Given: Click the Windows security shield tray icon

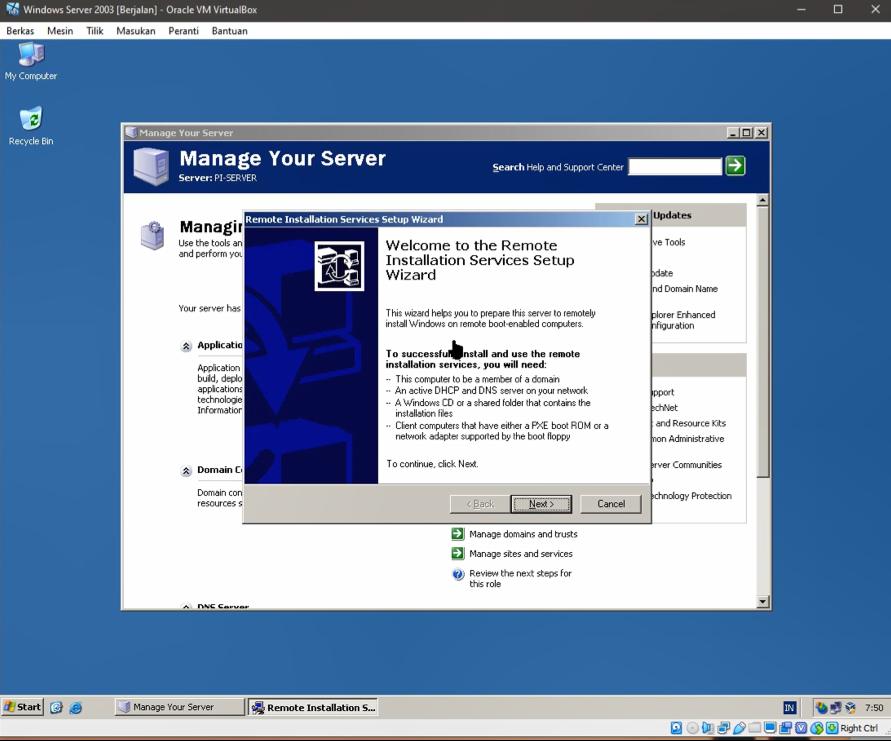Looking at the screenshot, I should point(821,707).
